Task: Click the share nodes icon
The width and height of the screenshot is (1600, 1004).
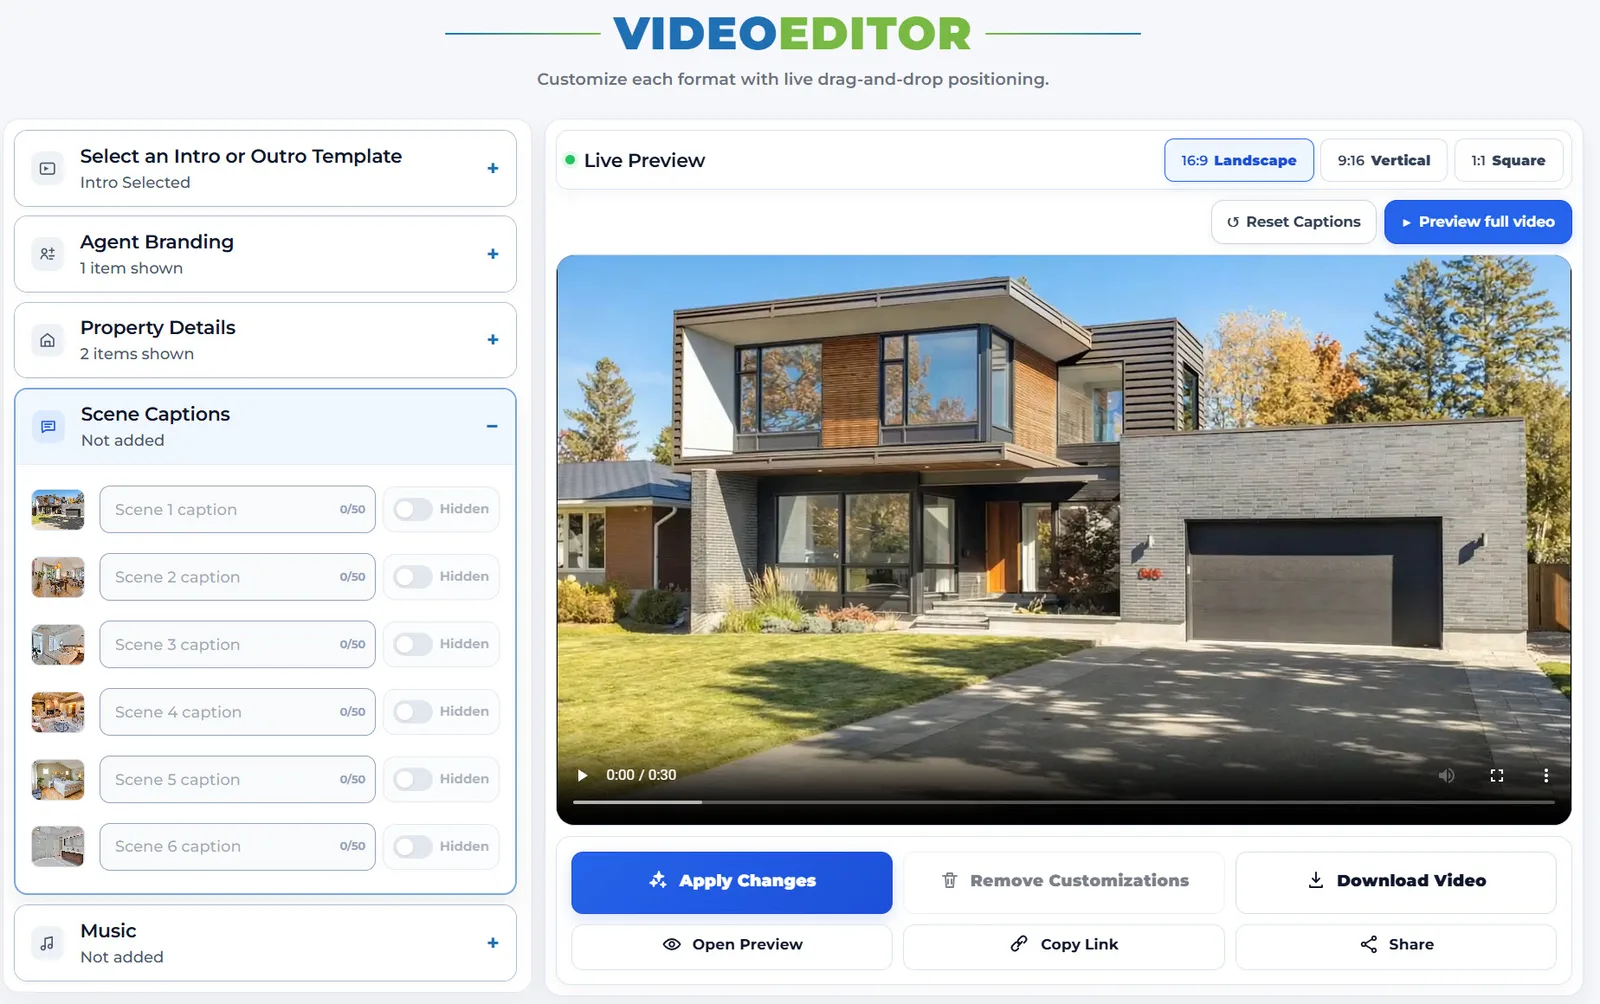Action: [1369, 944]
